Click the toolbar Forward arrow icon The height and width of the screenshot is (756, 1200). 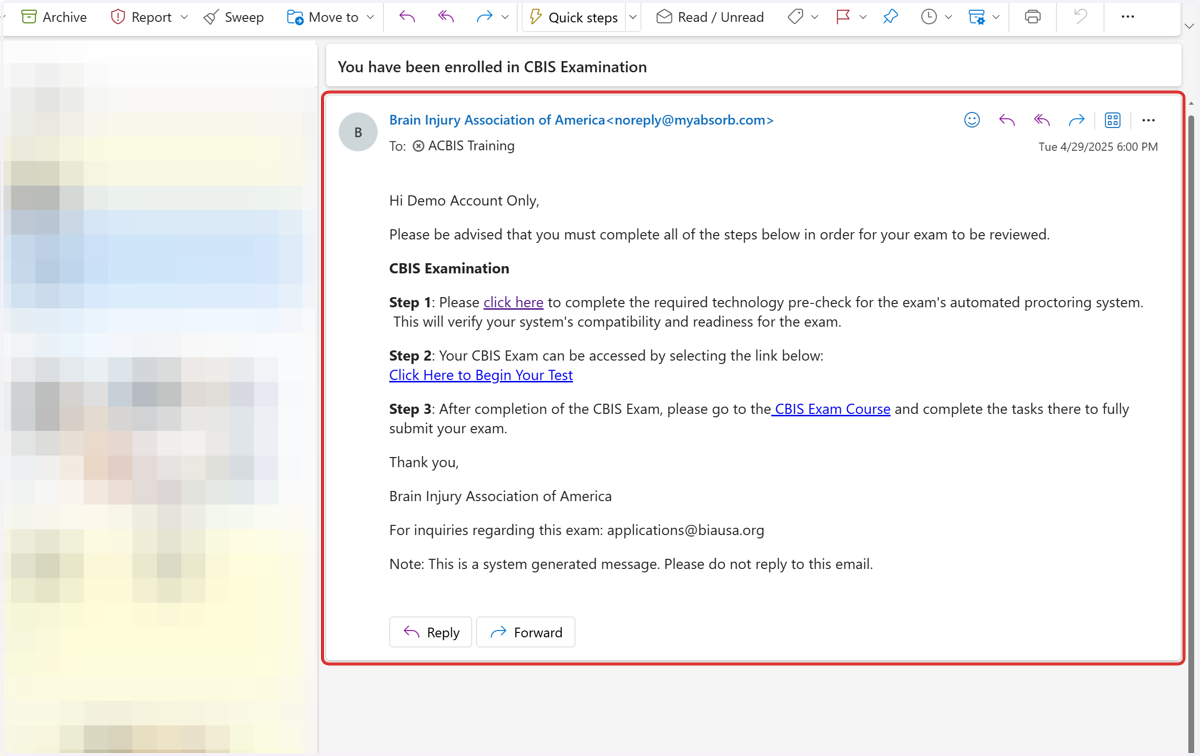coord(484,17)
